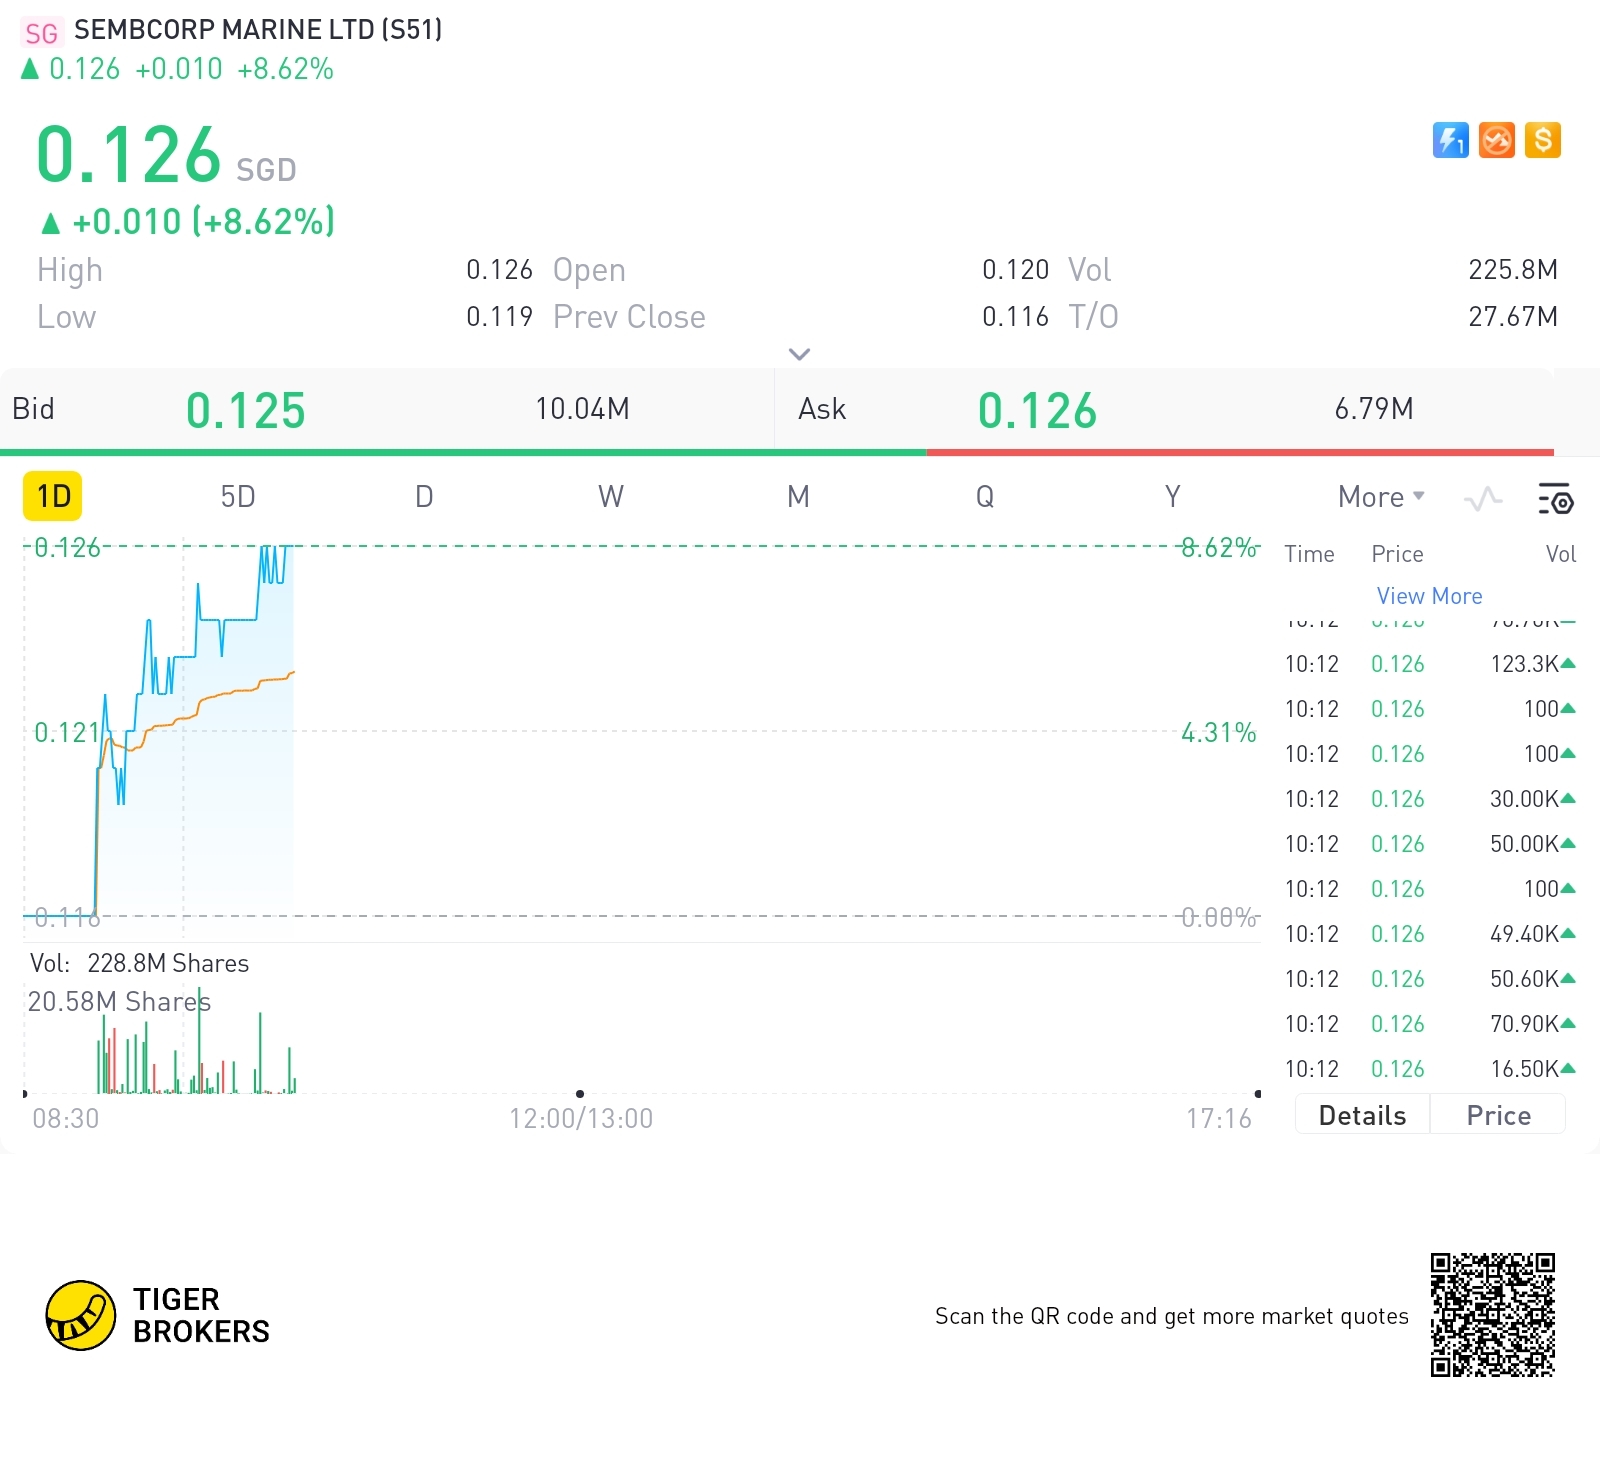
Task: Switch to the 5D chart tab
Action: [x=238, y=497]
